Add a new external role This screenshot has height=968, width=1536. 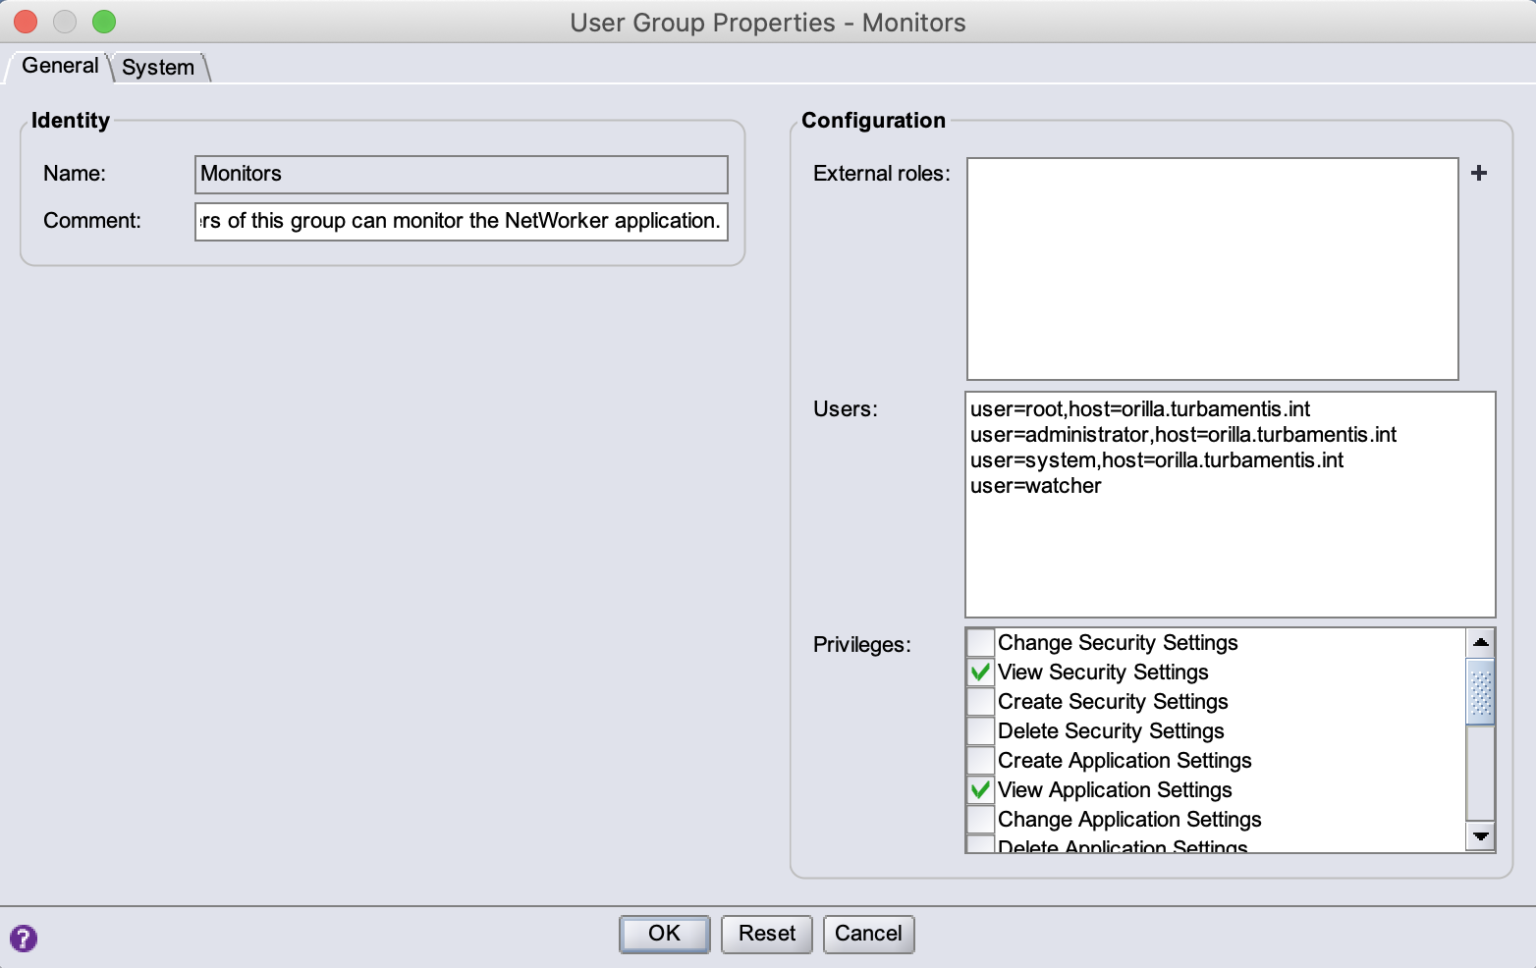pyautogui.click(x=1479, y=173)
